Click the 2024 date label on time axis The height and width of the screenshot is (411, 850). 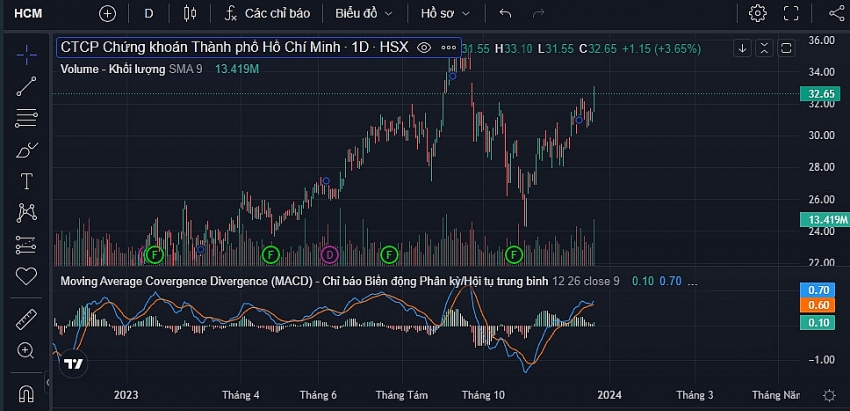(x=609, y=395)
